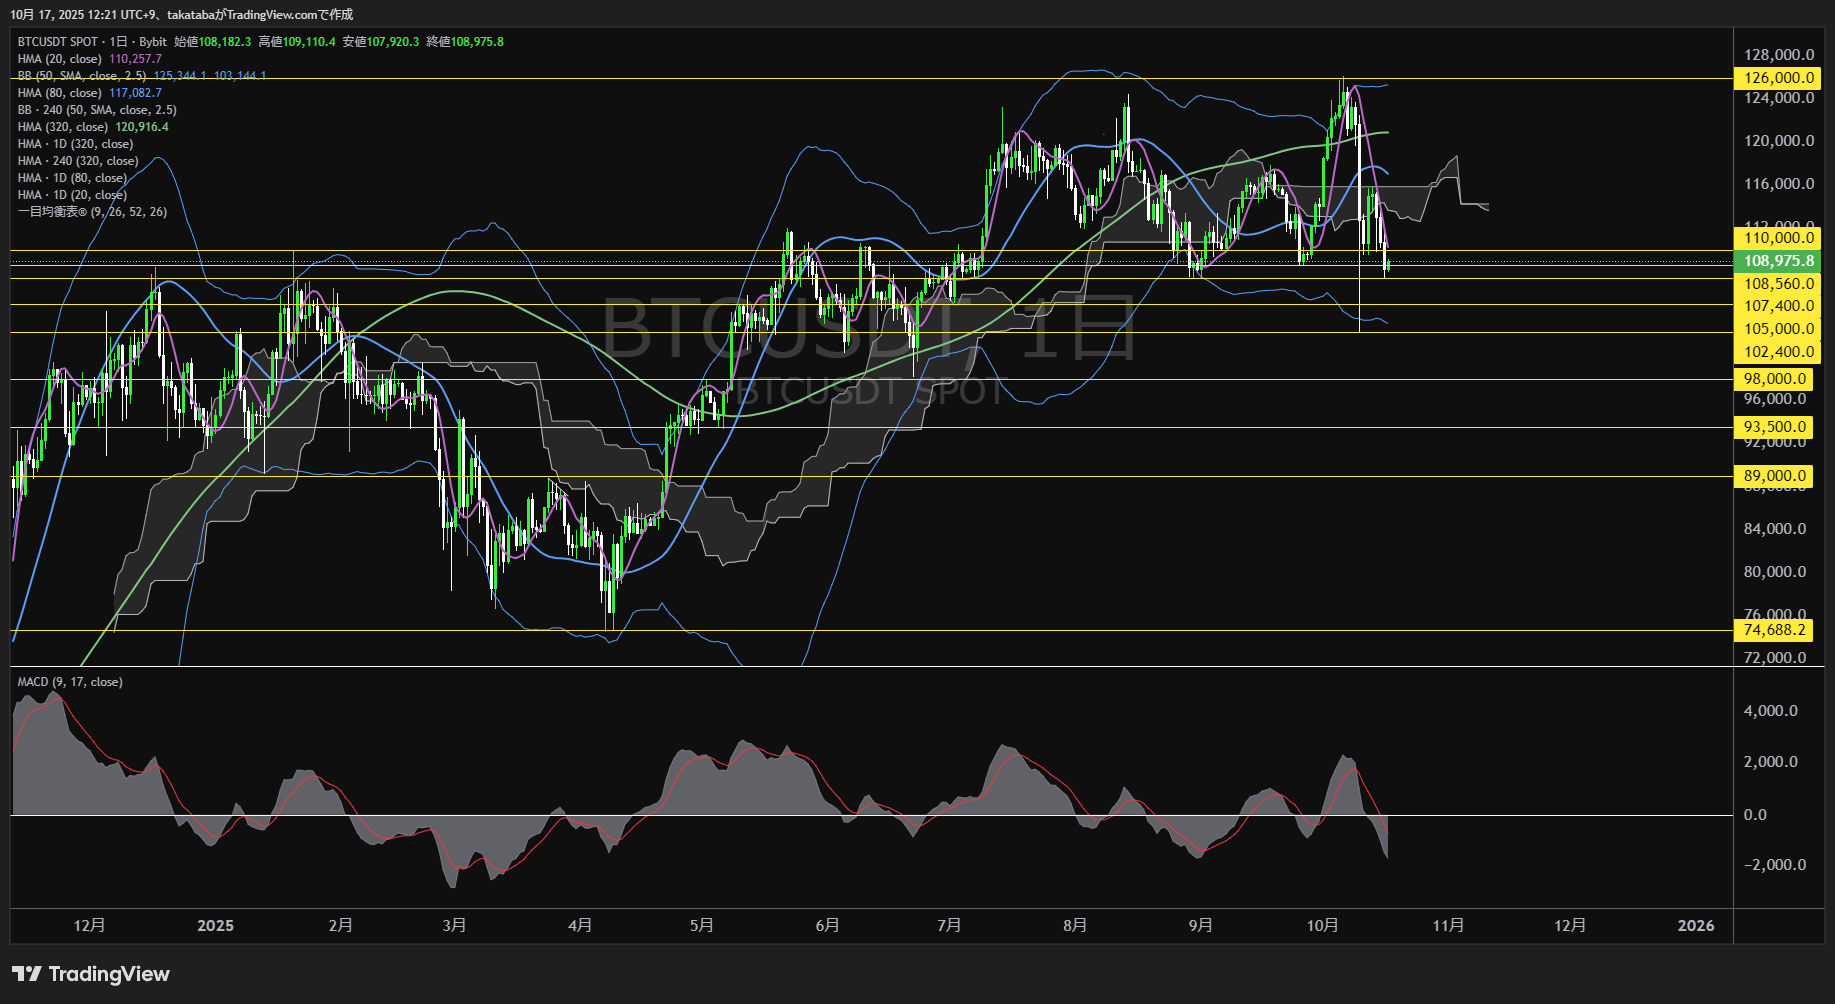Select the HMA (80, close) indicator legend

point(60,93)
